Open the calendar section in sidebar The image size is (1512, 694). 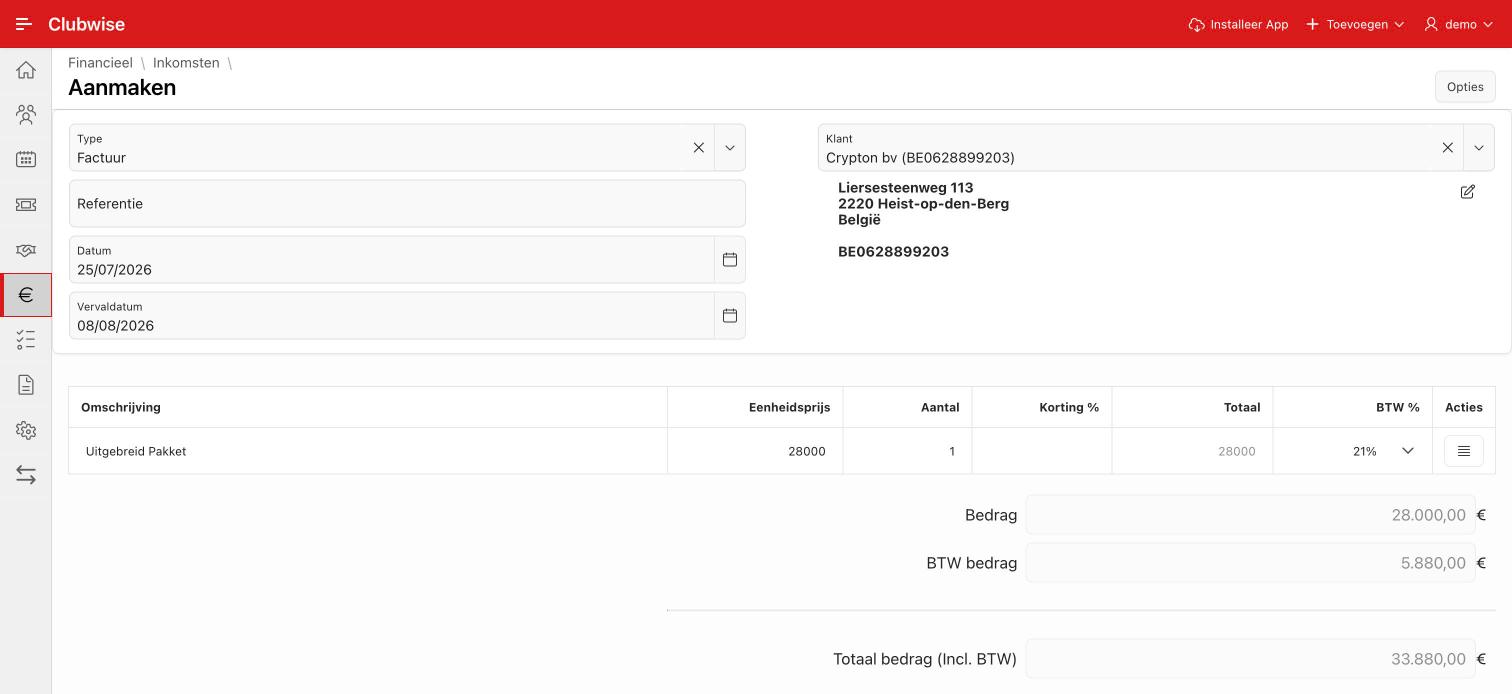[x=26, y=160]
